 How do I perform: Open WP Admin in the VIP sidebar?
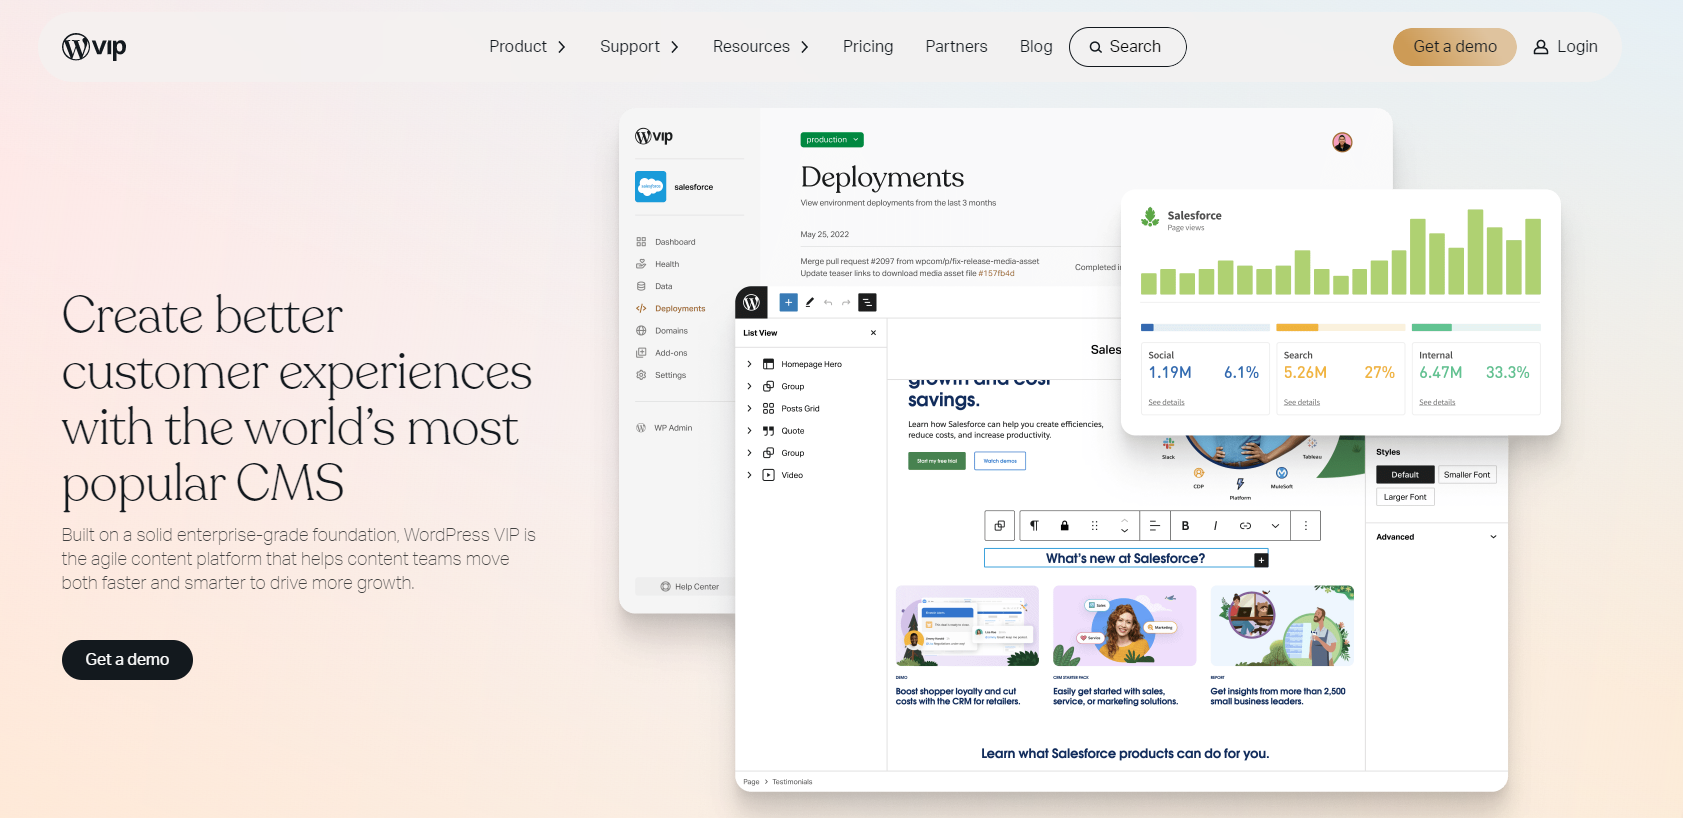664,428
